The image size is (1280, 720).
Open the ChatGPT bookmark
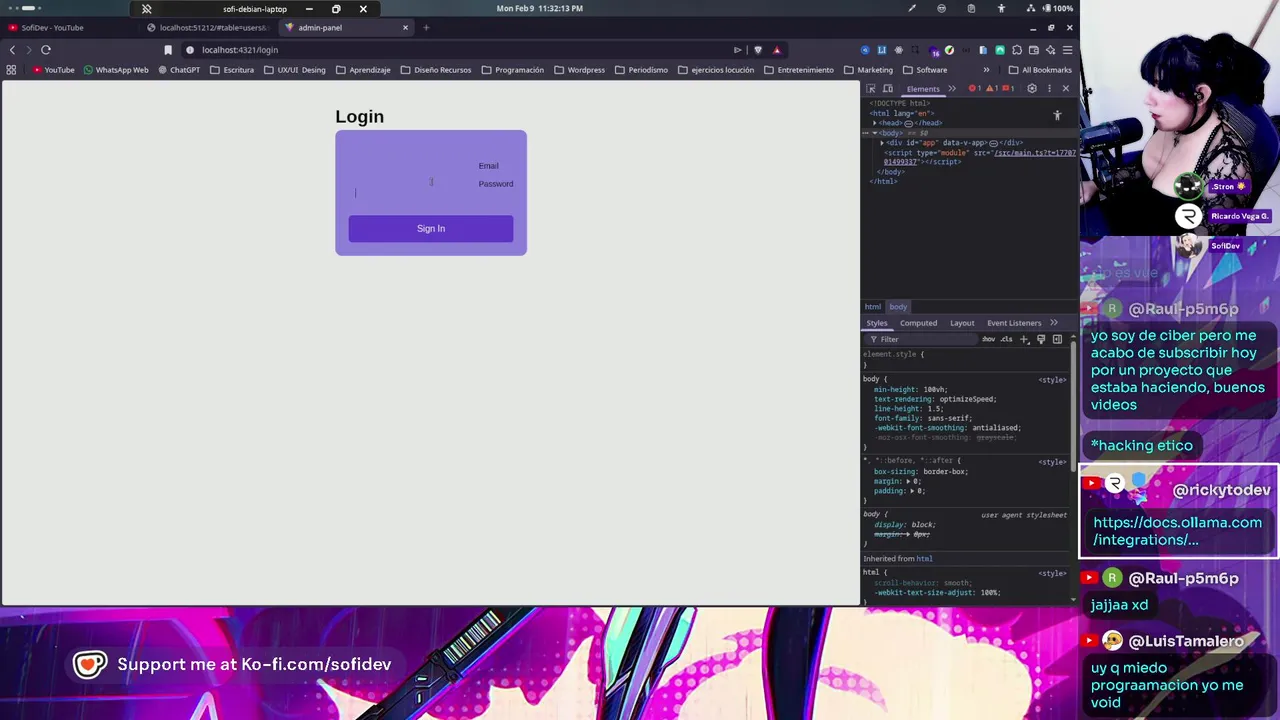click(x=179, y=70)
